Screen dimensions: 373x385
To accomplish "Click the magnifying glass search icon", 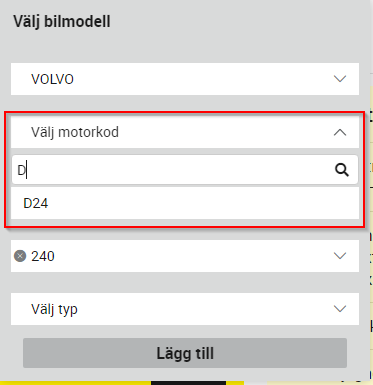I will (342, 170).
